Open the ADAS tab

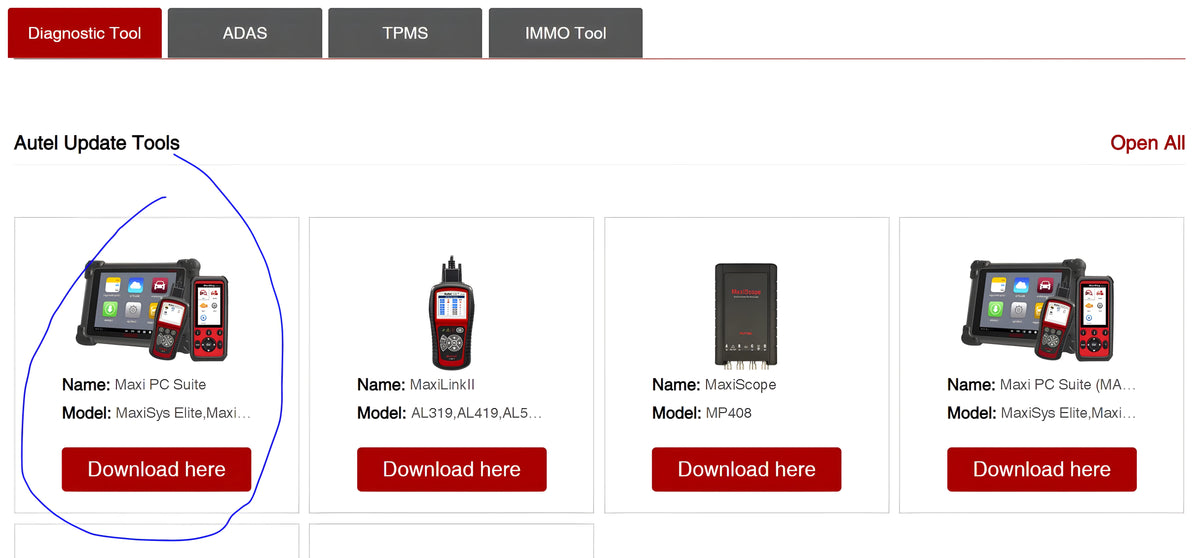[x=245, y=33]
